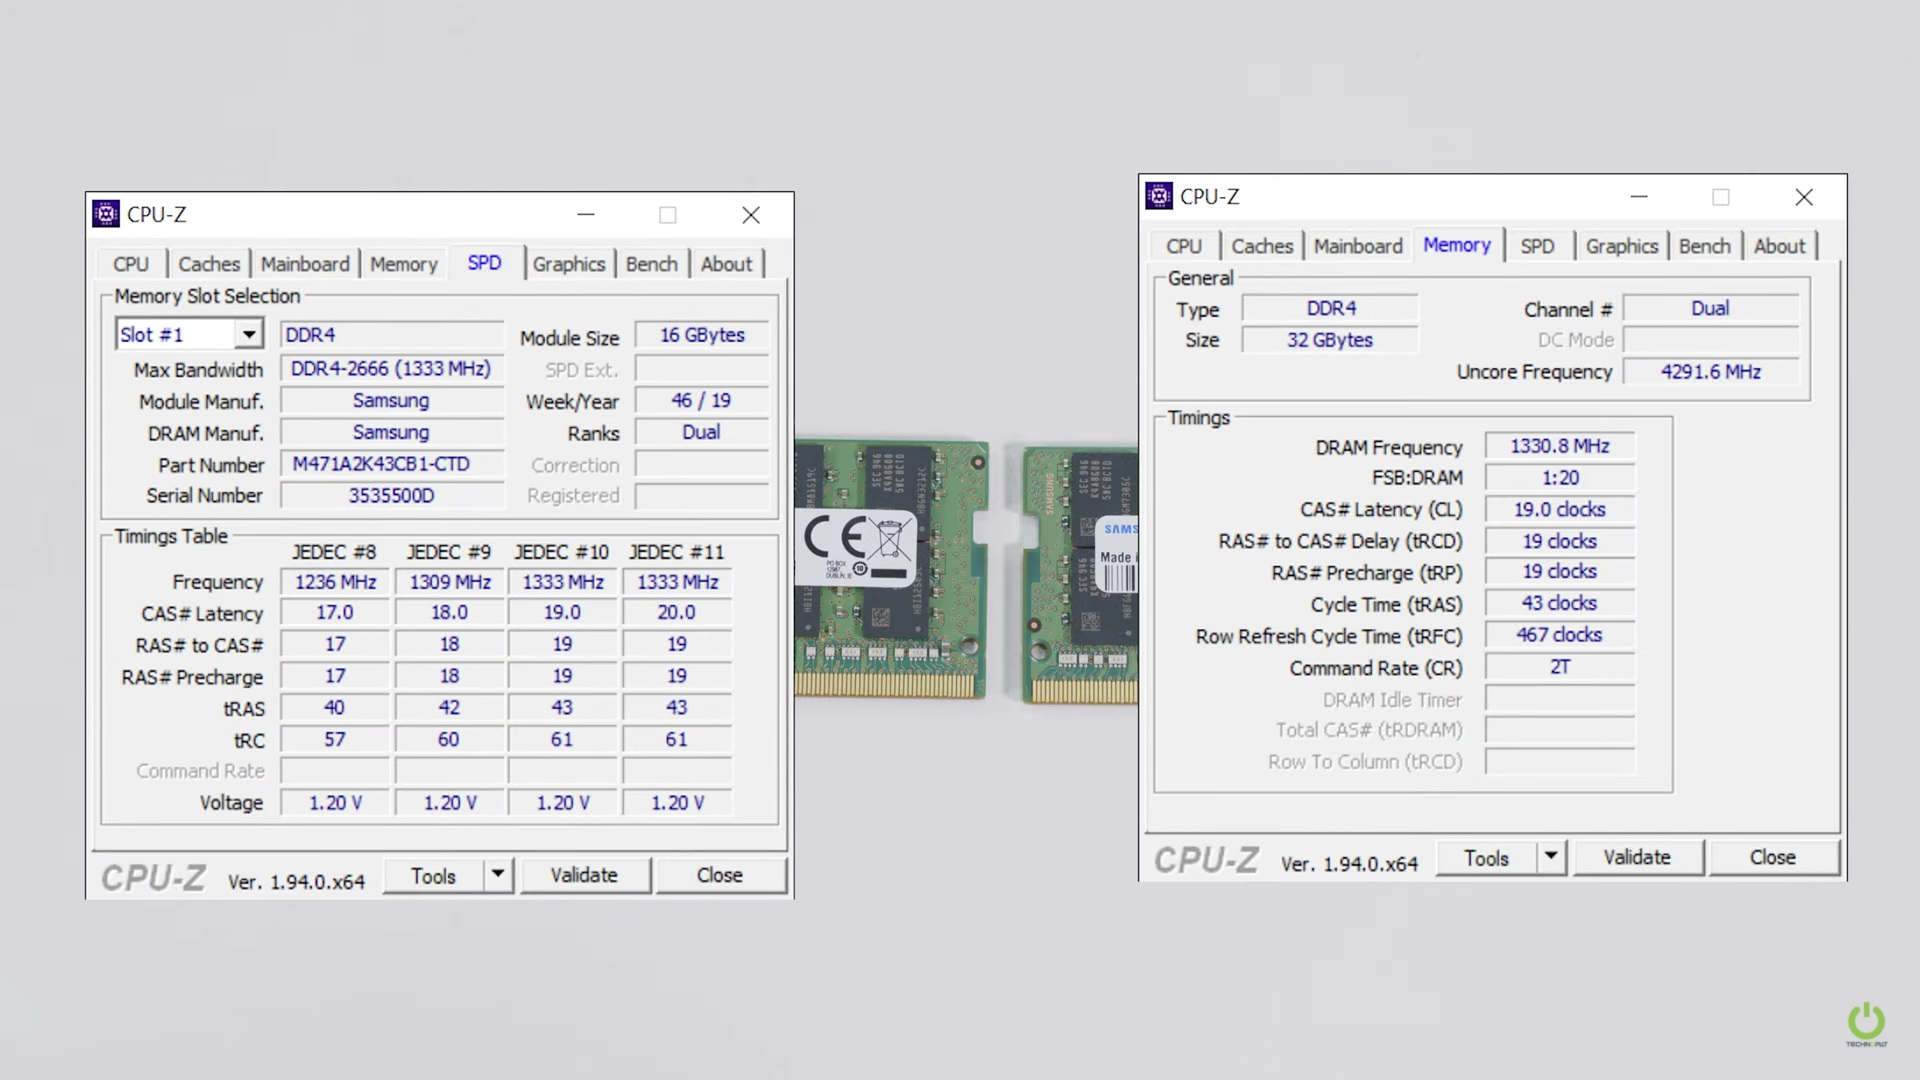Screen dimensions: 1920x1080
Task: Click the CPU-Z app icon in right window title bar
Action: tap(1159, 196)
